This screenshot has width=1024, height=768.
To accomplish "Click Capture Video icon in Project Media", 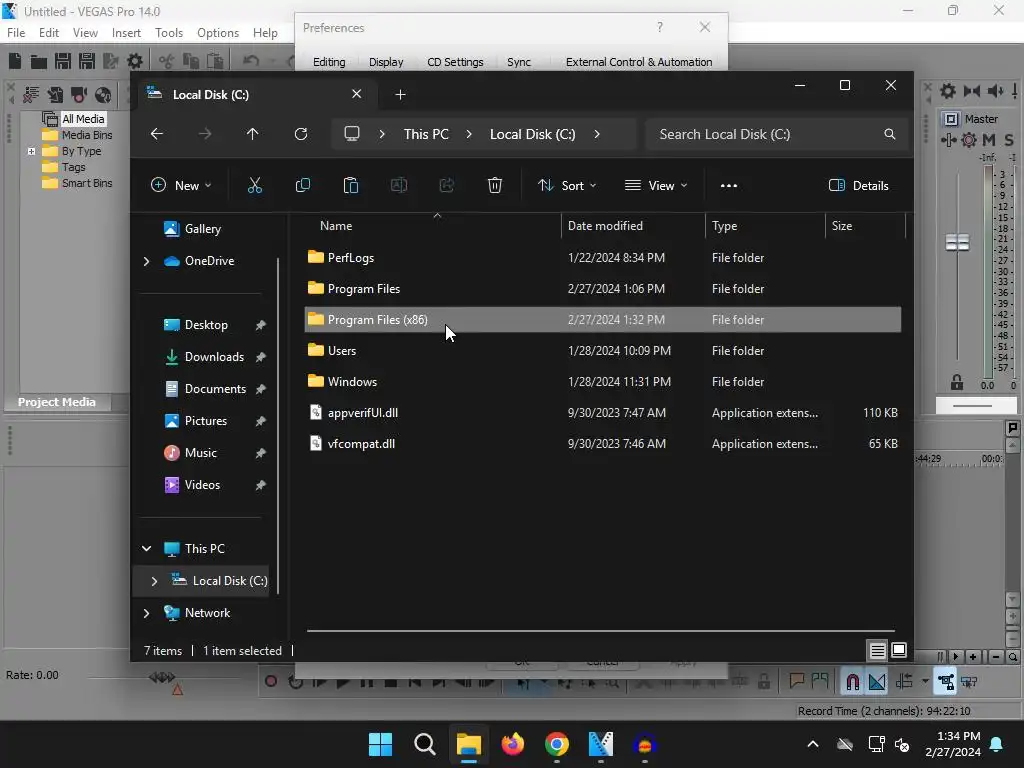I will point(79,95).
